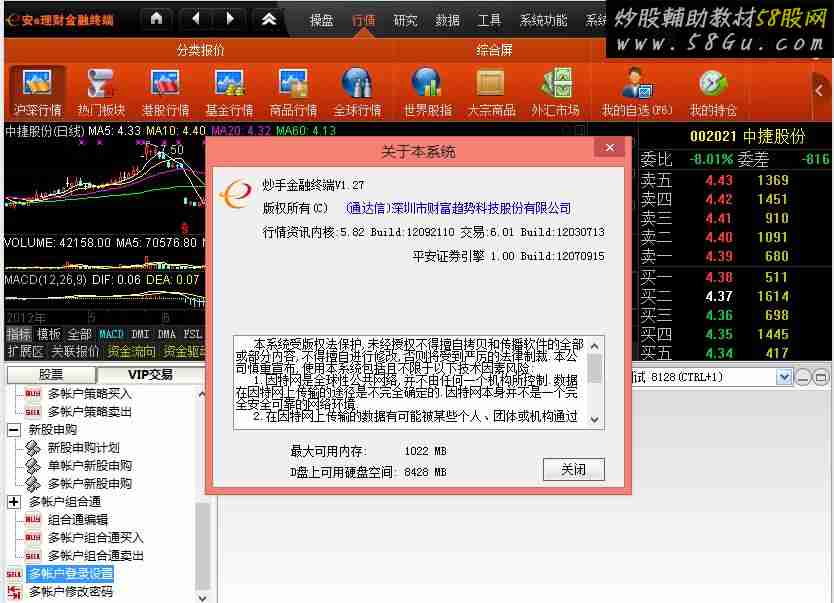The height and width of the screenshot is (603, 834).
Task: Choose the DMI indicator tab
Action: tap(140, 334)
